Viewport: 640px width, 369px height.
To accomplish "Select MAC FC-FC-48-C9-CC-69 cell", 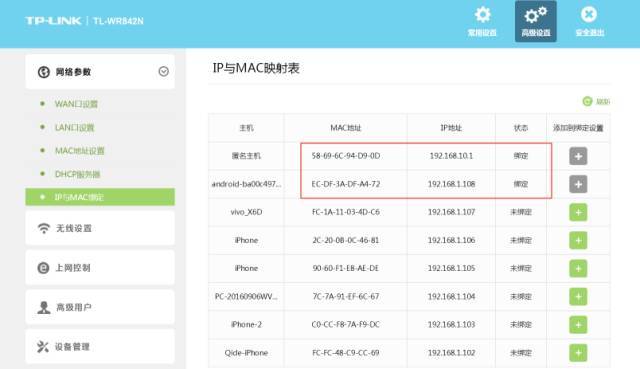I will 346,353.
